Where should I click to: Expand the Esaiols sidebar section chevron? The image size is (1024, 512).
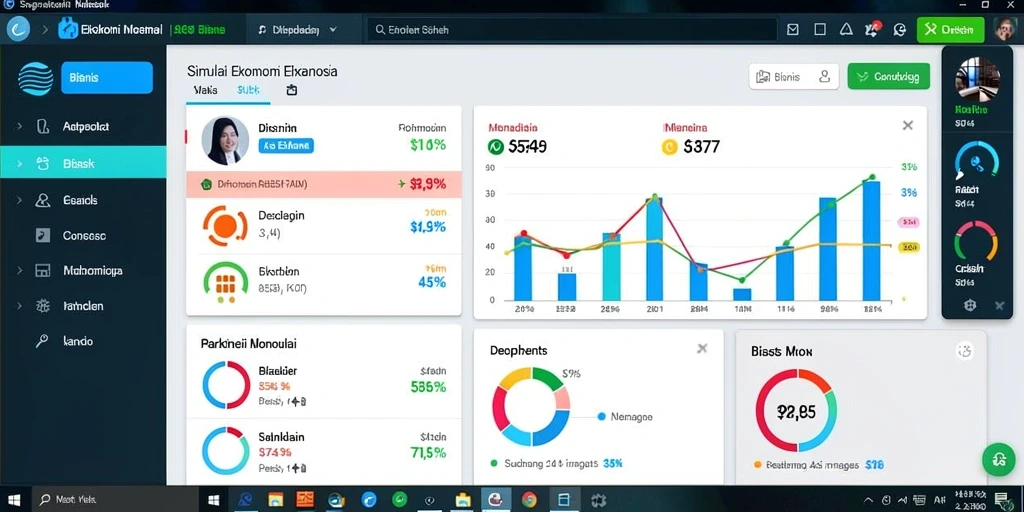point(18,200)
